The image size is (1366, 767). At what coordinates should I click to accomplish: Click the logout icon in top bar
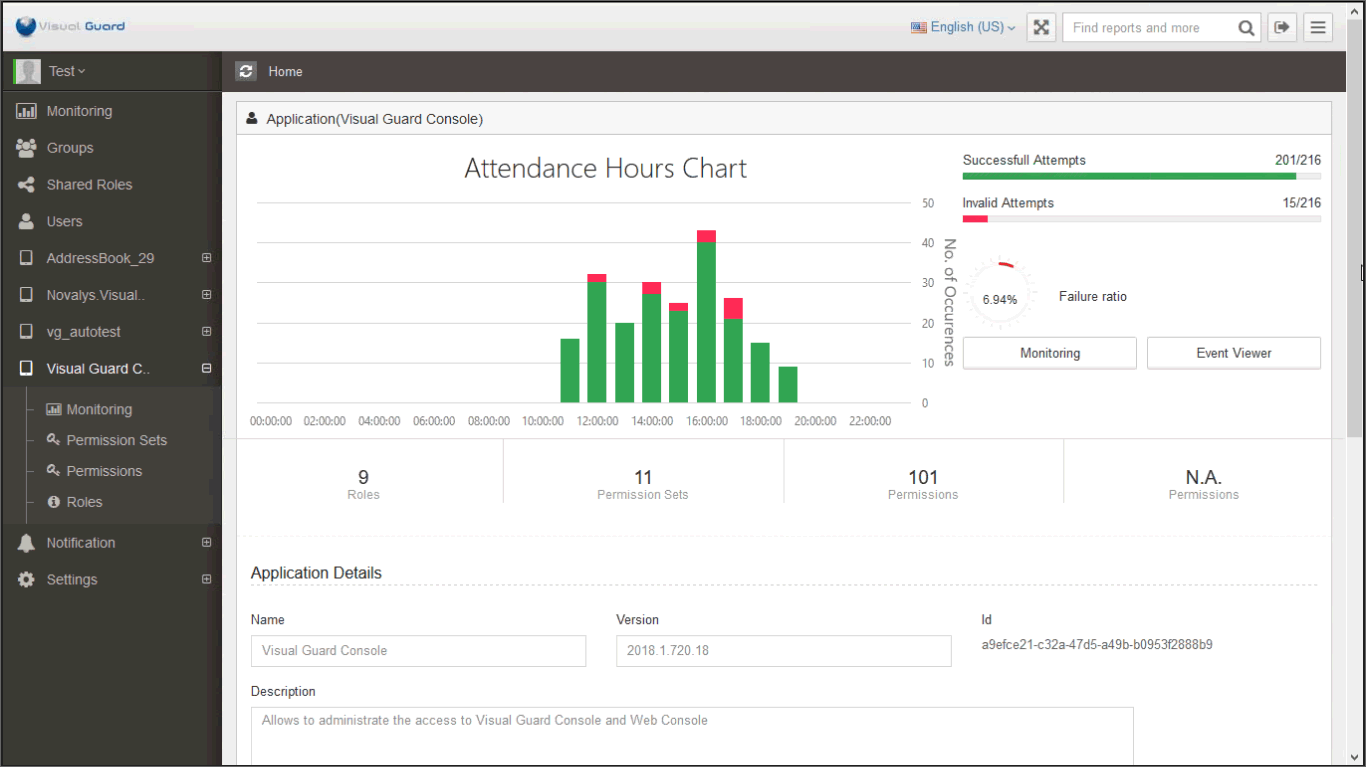point(1282,28)
